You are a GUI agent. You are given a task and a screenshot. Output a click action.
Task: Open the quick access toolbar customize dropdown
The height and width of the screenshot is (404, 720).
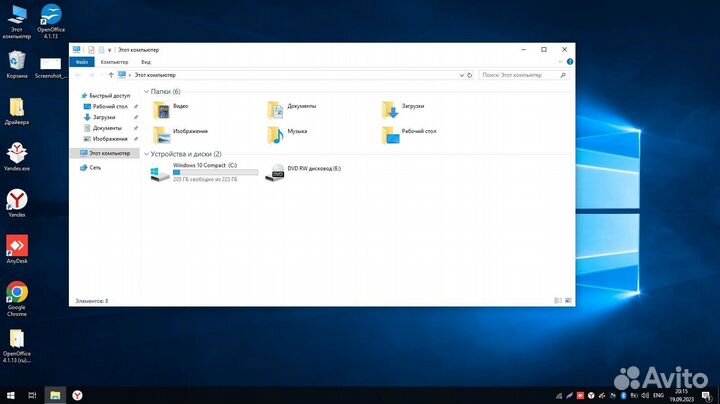click(x=109, y=50)
